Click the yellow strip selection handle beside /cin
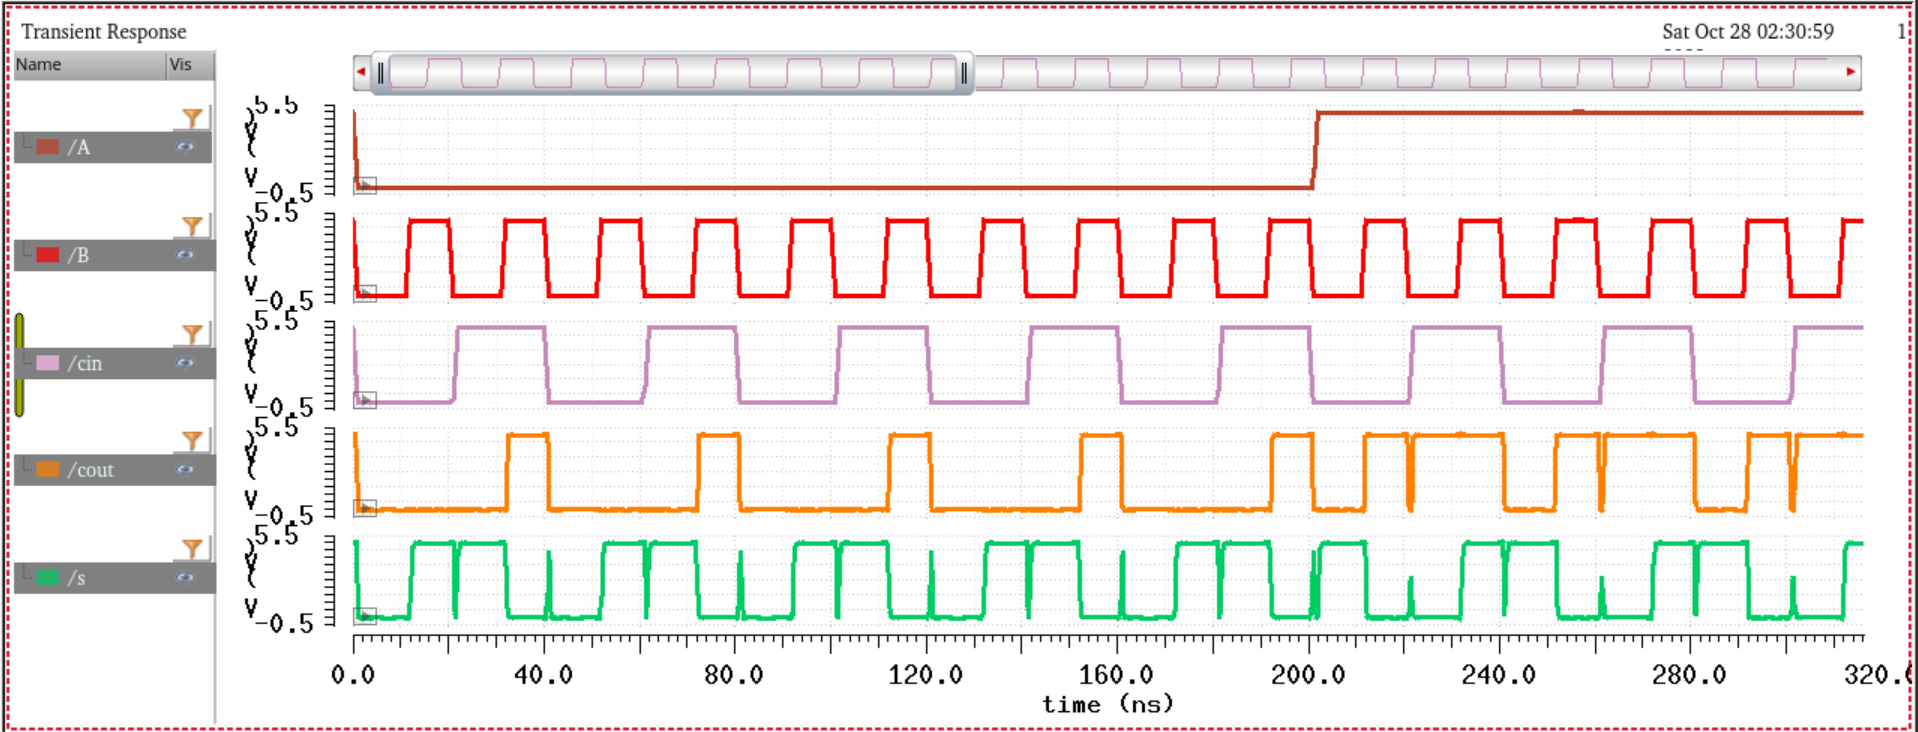Image resolution: width=1918 pixels, height=732 pixels. tap(19, 365)
